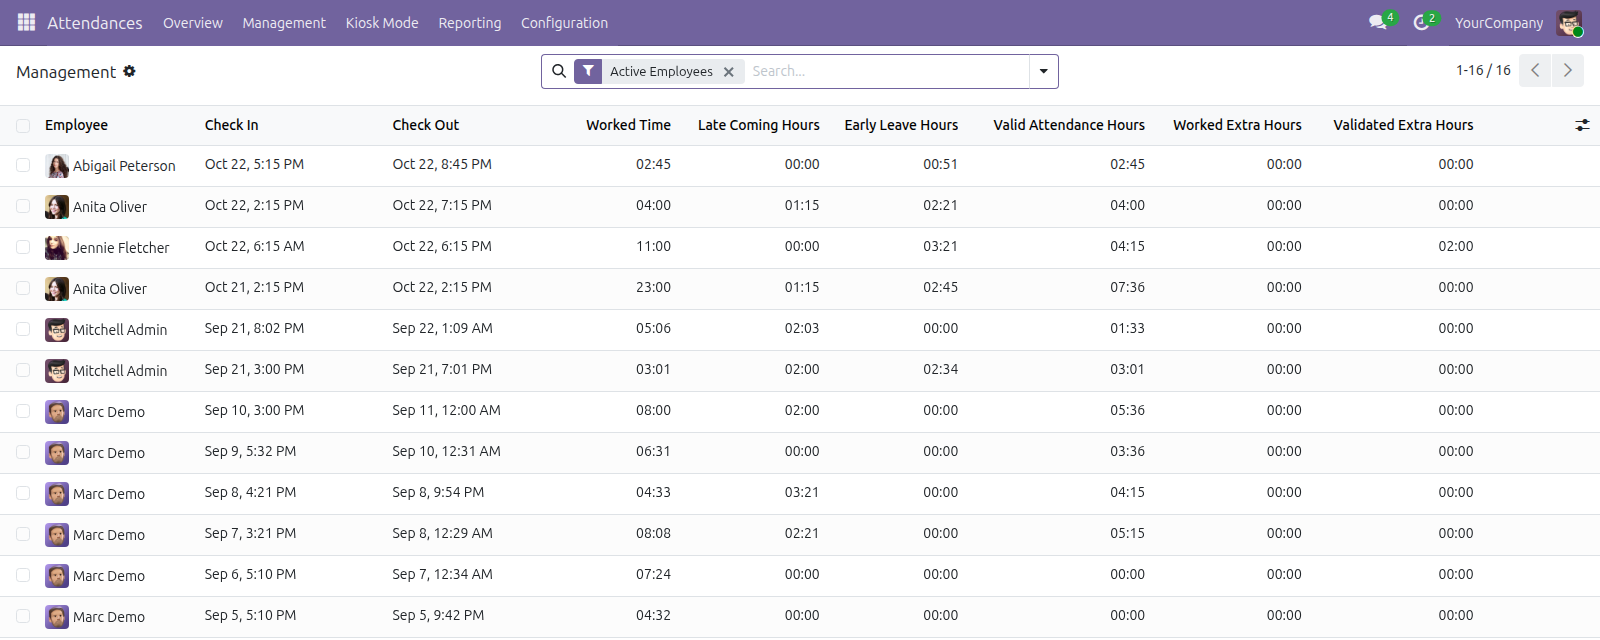This screenshot has height=640, width=1600.
Task: Sort by Worked Time column
Action: click(628, 125)
